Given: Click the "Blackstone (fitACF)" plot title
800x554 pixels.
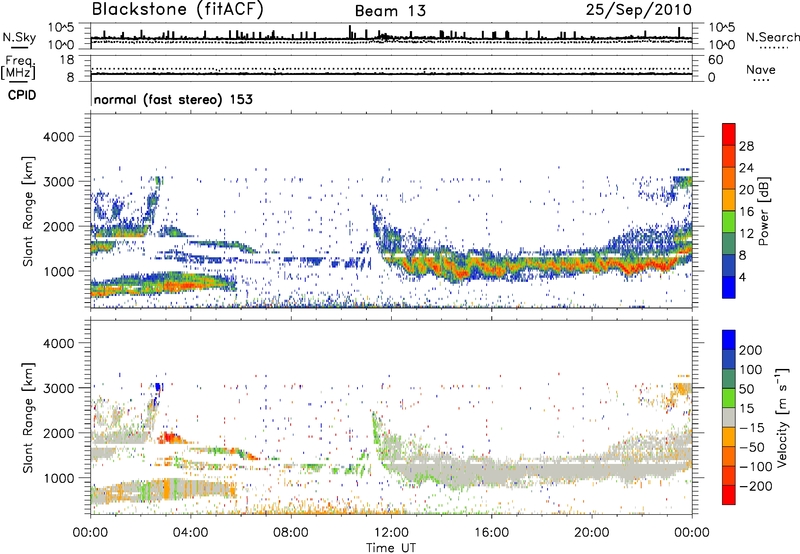Looking at the screenshot, I should pyautogui.click(x=178, y=10).
